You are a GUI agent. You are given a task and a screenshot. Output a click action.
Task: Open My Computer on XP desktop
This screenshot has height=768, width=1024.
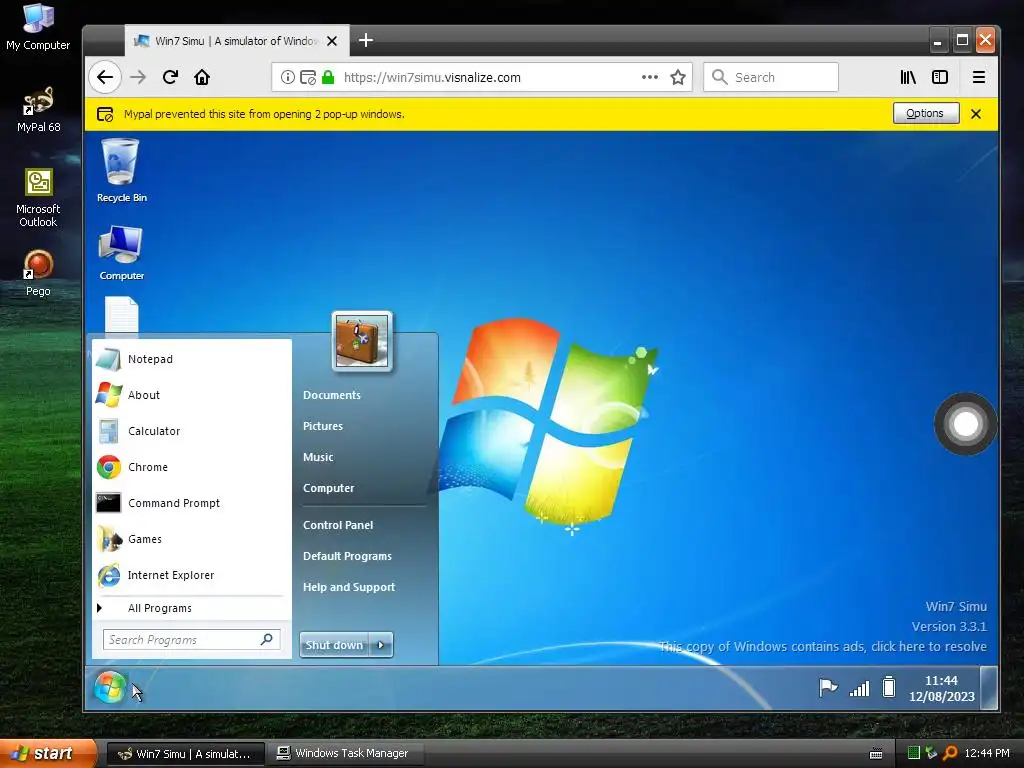(x=38, y=27)
